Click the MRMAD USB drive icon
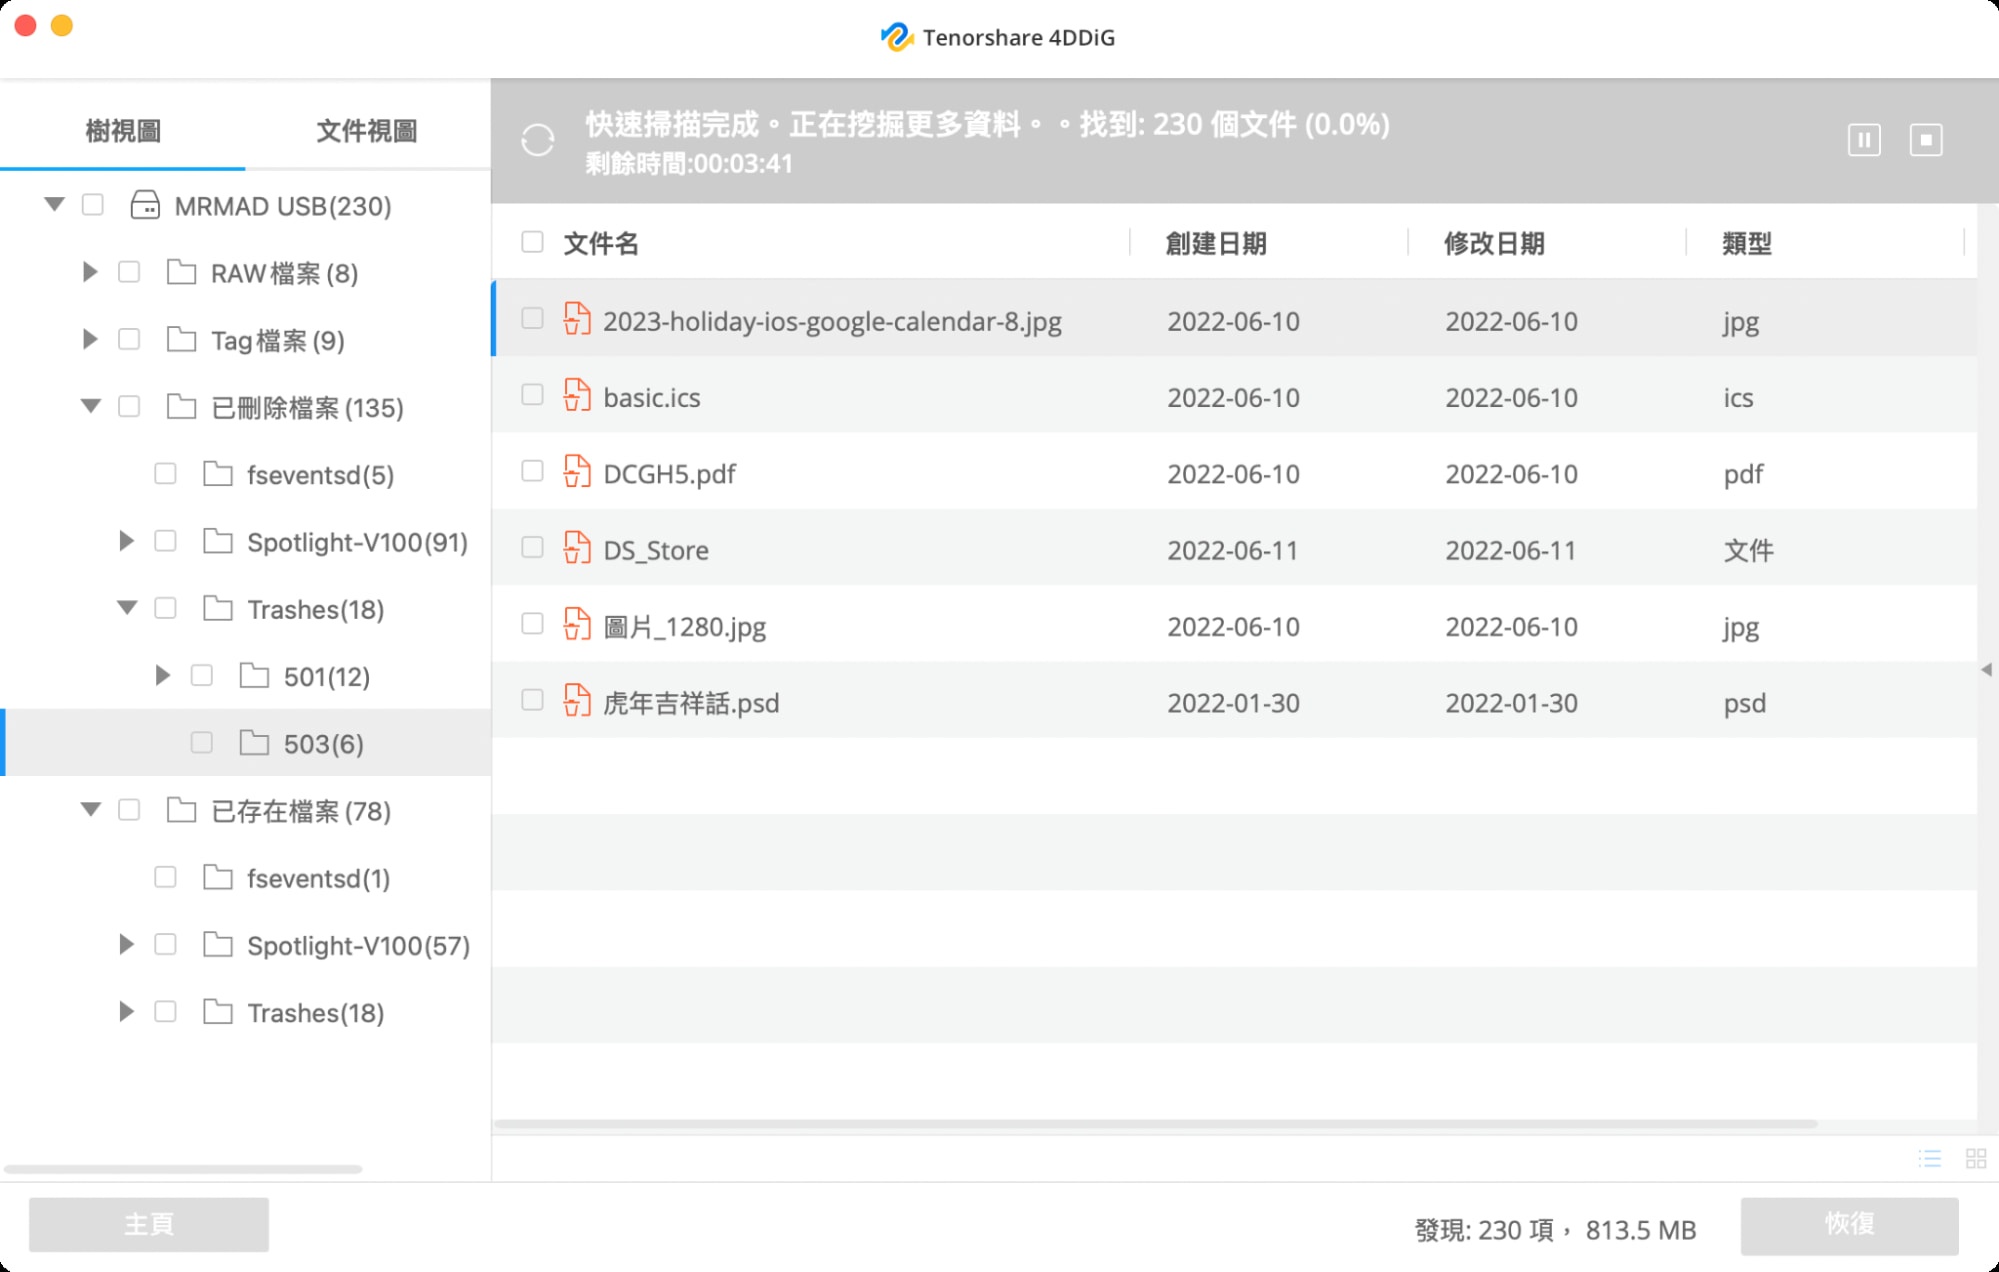This screenshot has height=1272, width=1999. point(145,206)
